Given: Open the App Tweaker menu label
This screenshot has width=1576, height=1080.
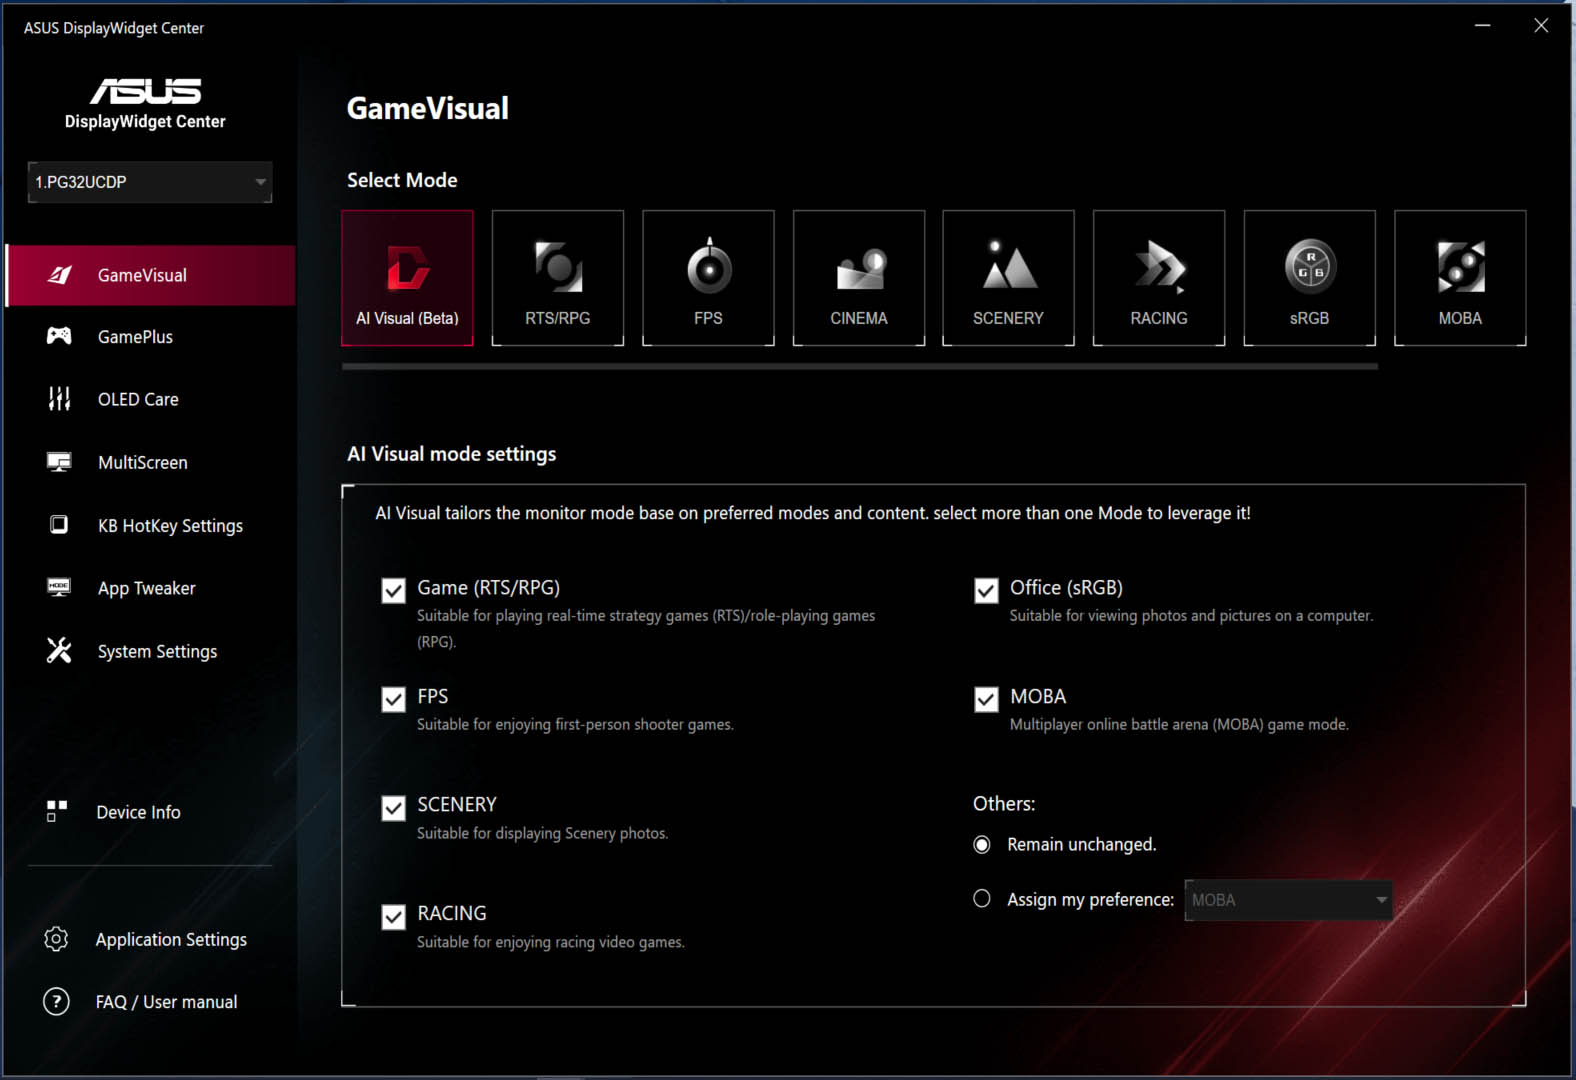Looking at the screenshot, I should [x=147, y=588].
